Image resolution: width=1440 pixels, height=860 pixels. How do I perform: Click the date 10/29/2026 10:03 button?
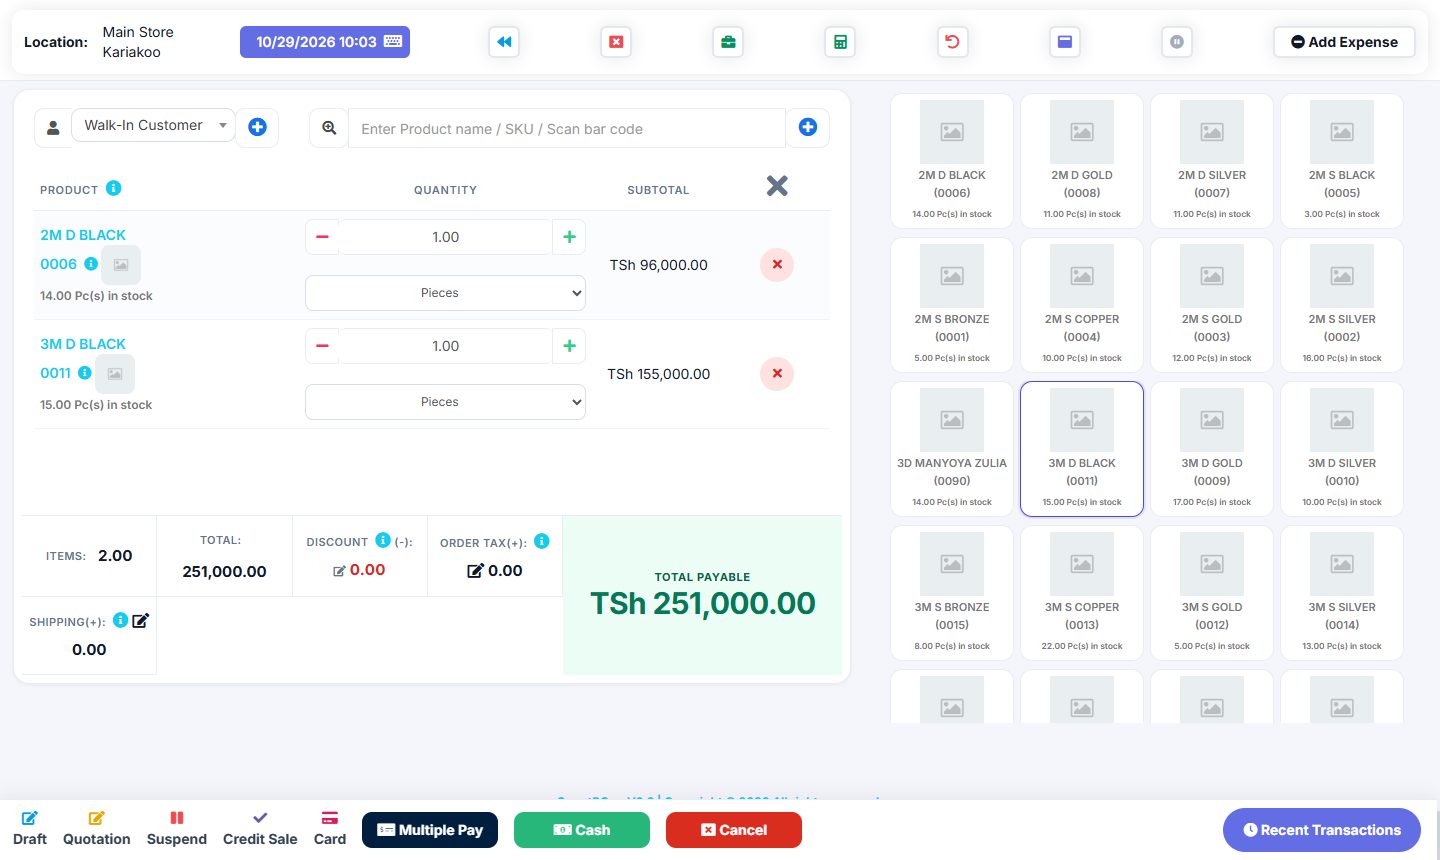[325, 42]
